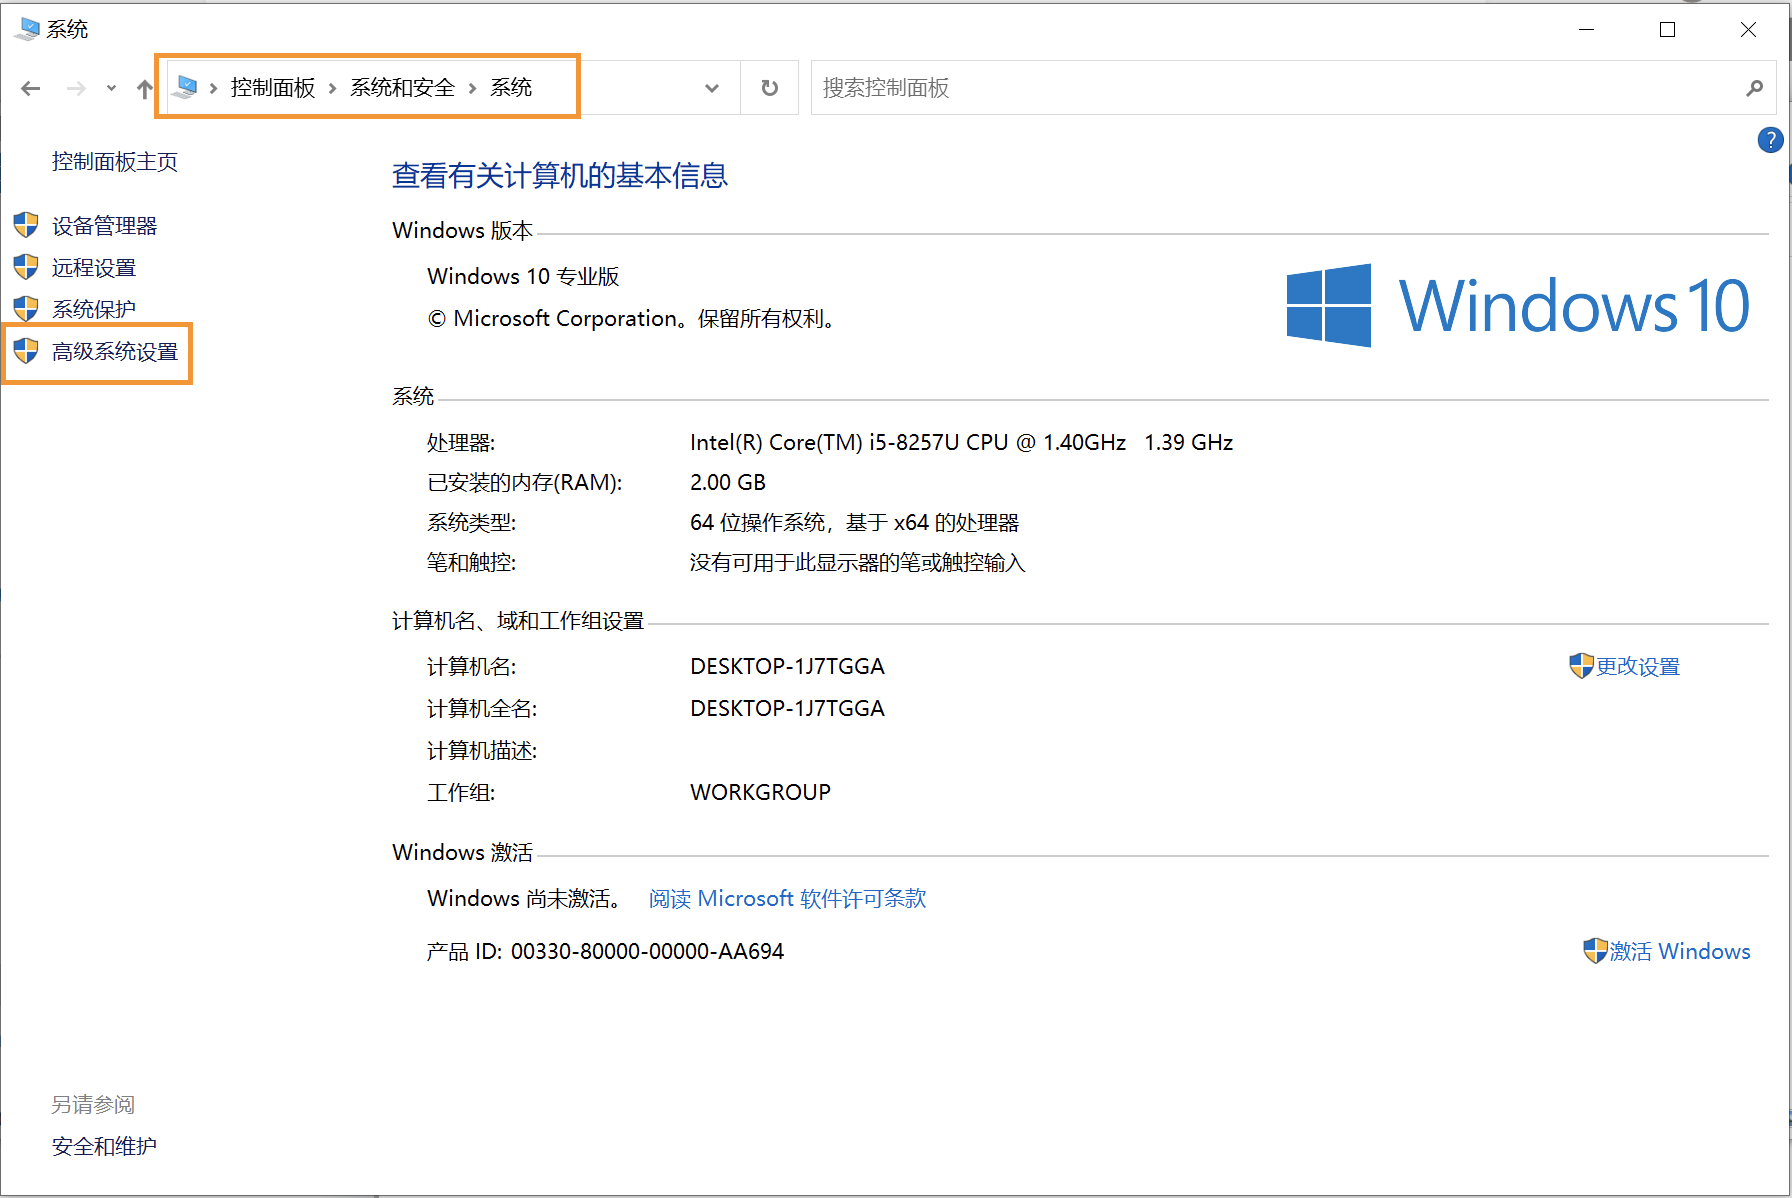Open 控制面板主页 link
This screenshot has width=1792, height=1198.
tap(115, 162)
